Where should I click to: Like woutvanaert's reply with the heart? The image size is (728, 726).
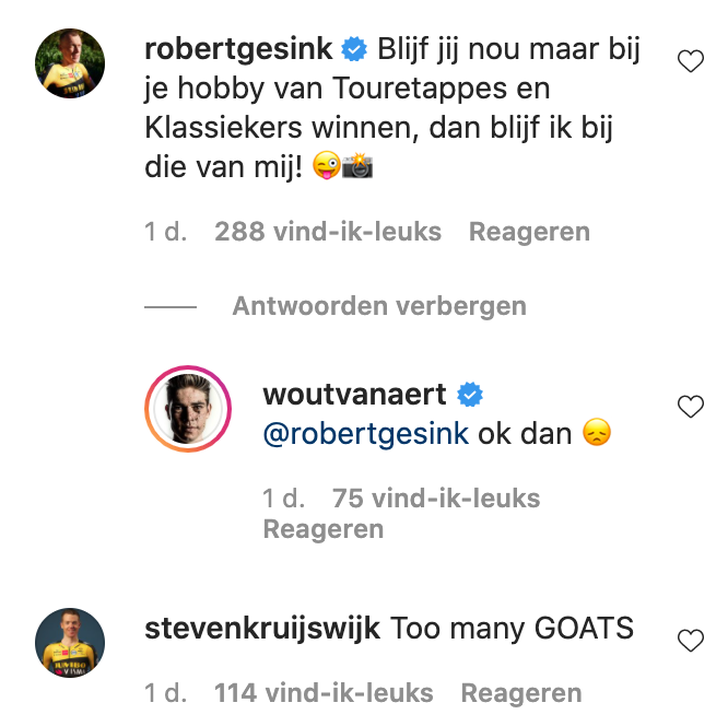(x=690, y=406)
